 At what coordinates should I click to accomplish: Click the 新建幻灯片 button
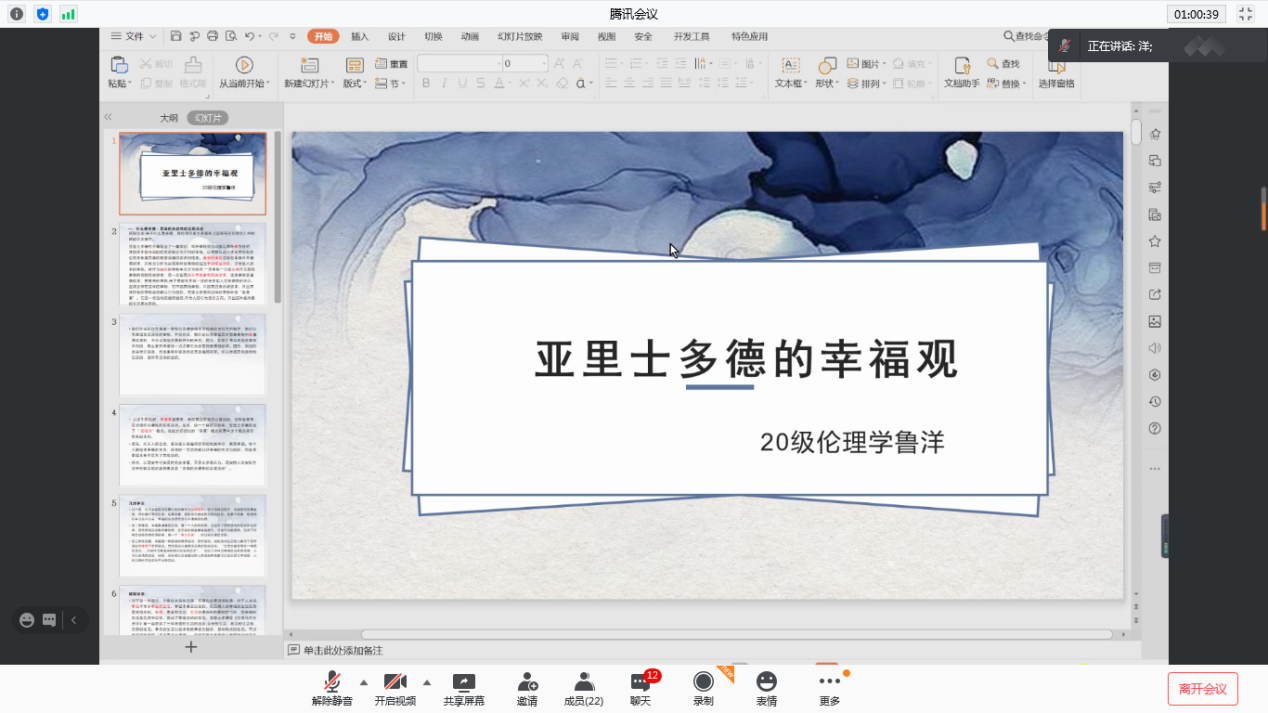point(307,72)
